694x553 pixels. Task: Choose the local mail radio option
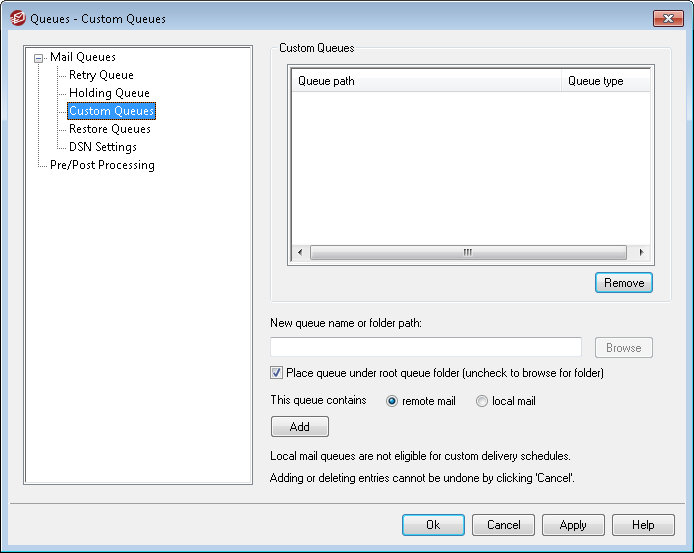click(482, 401)
